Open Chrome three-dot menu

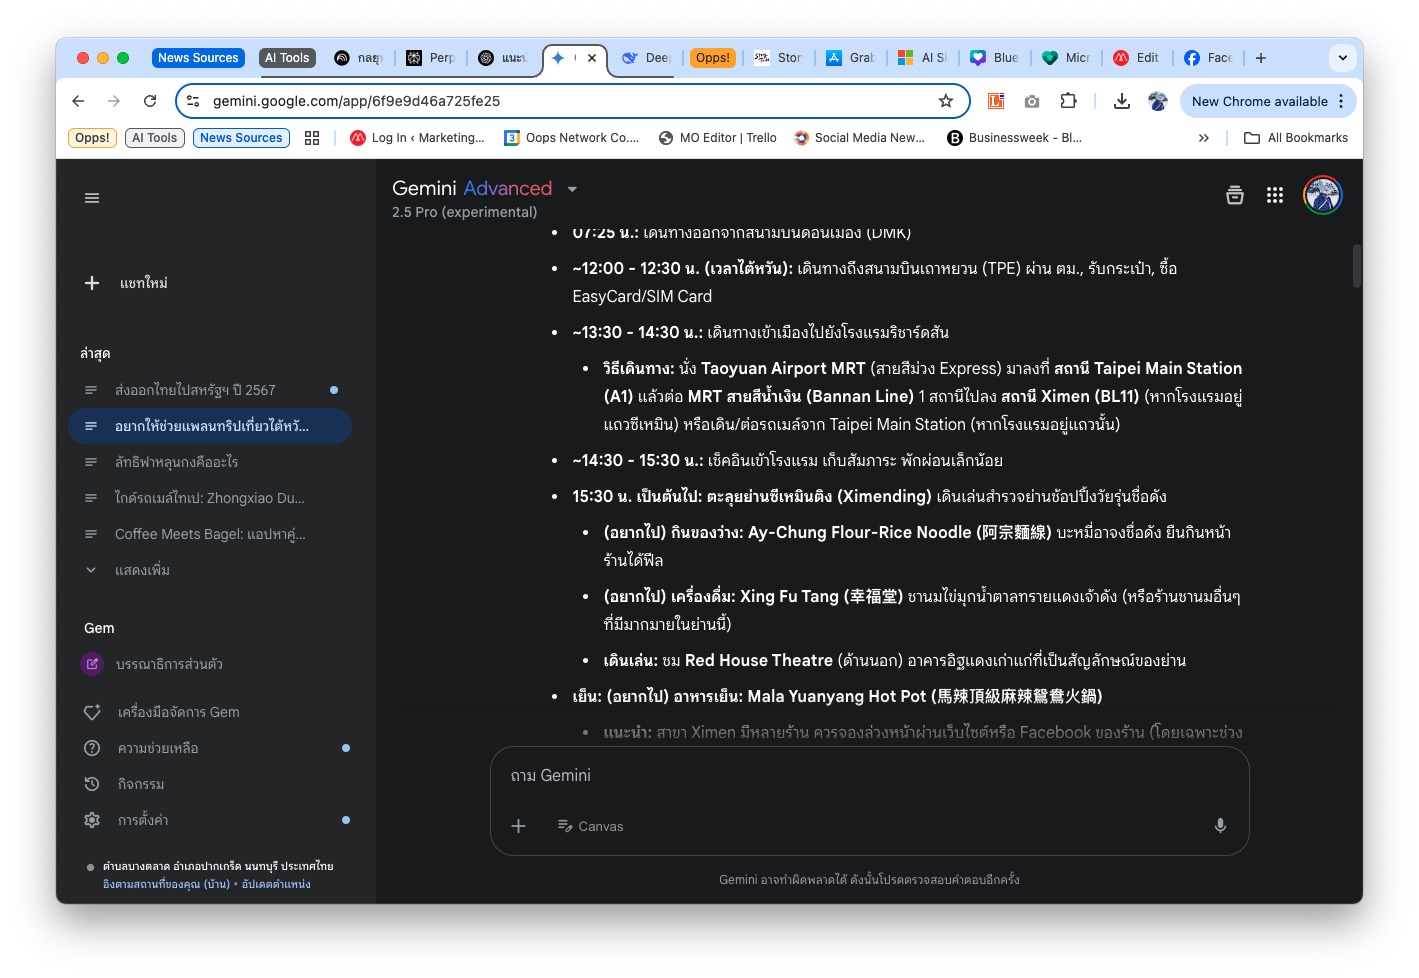pyautogui.click(x=1342, y=101)
